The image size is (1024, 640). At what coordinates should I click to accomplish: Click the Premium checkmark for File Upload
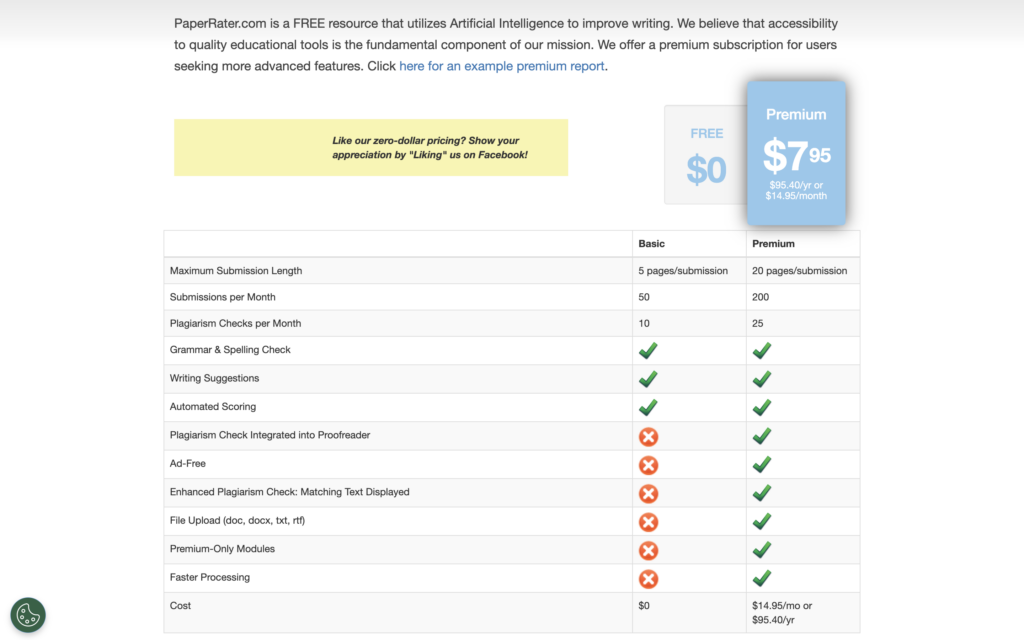pos(762,521)
